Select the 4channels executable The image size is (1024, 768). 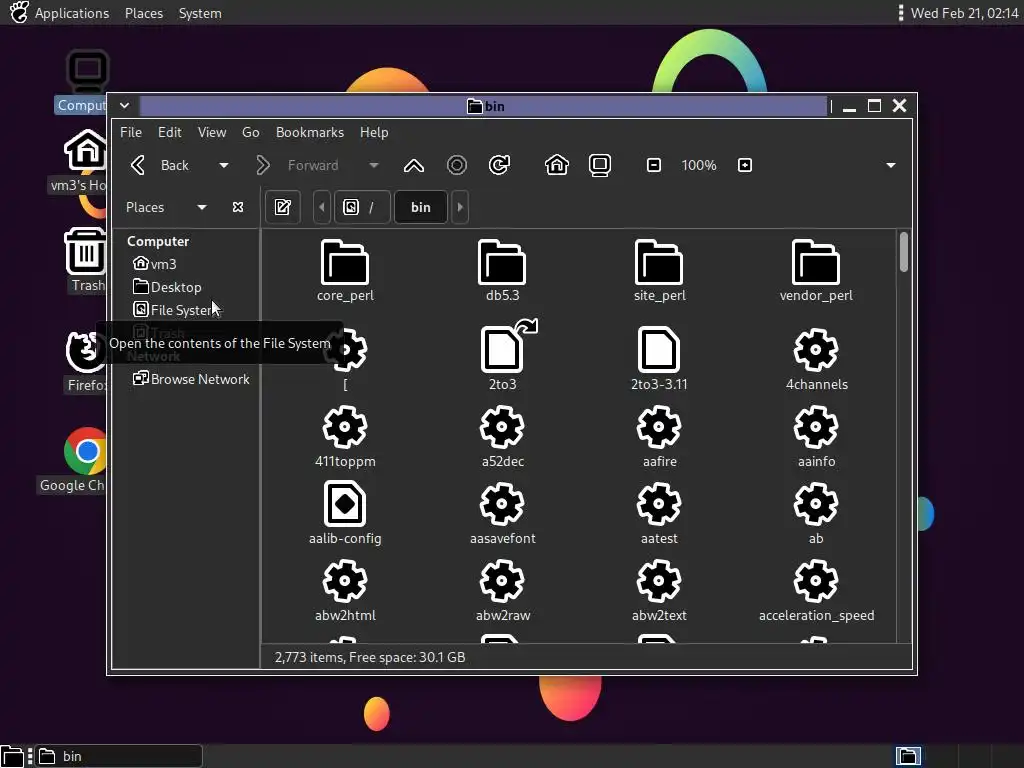coord(816,358)
